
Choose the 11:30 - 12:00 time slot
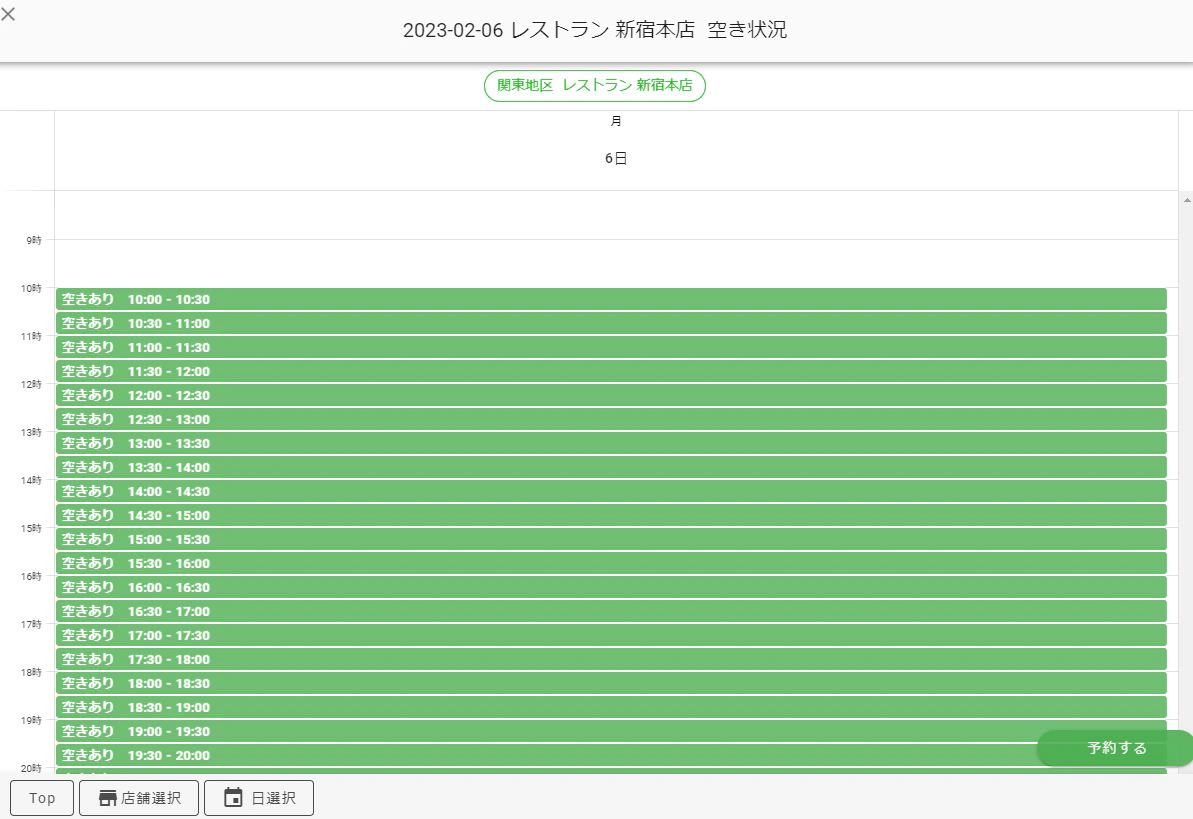(x=611, y=371)
